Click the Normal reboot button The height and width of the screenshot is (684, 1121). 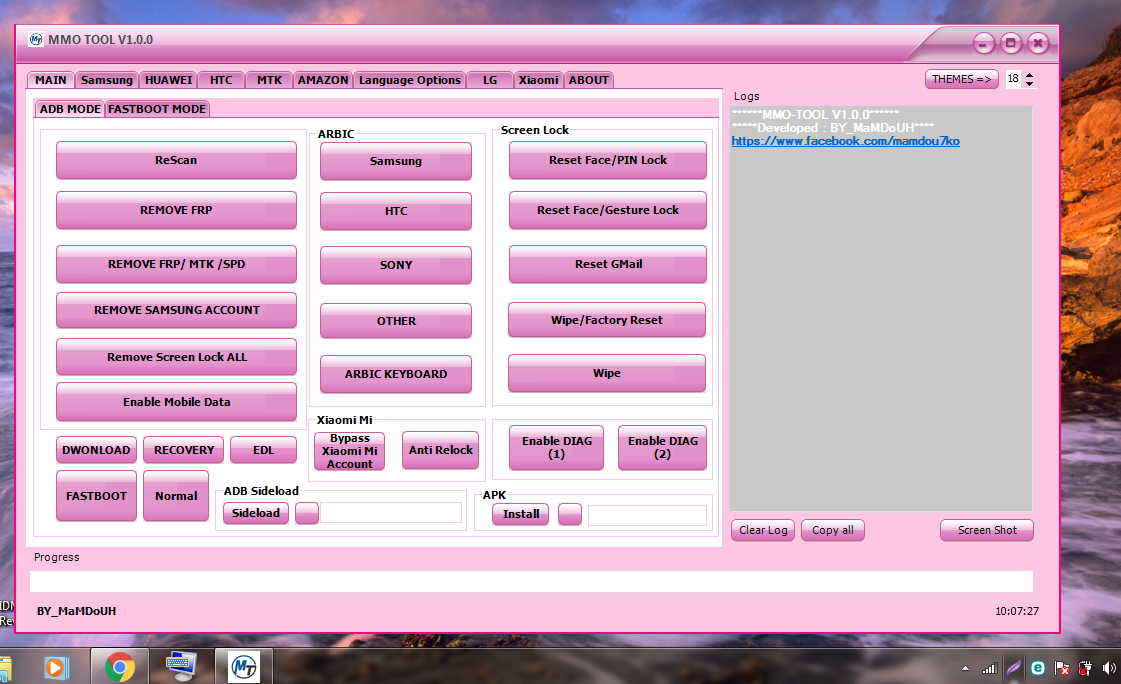pos(176,495)
